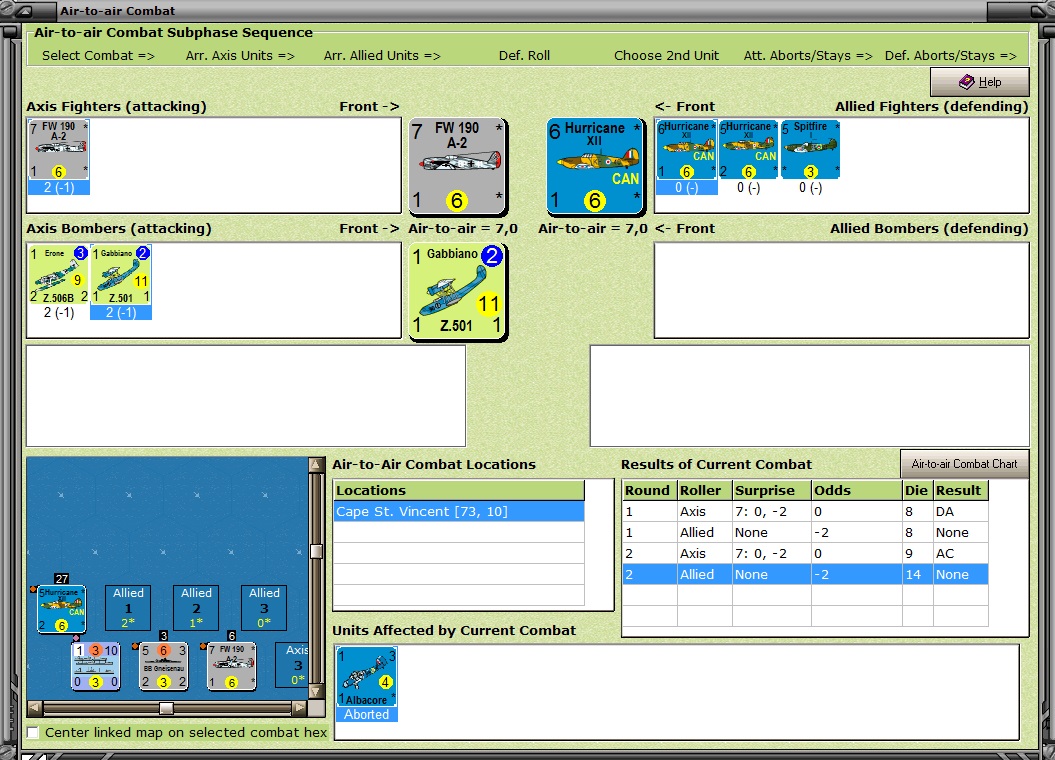Screen dimensions: 1055x760
Task: Click the Axis 3 box on the map
Action: pos(292,665)
